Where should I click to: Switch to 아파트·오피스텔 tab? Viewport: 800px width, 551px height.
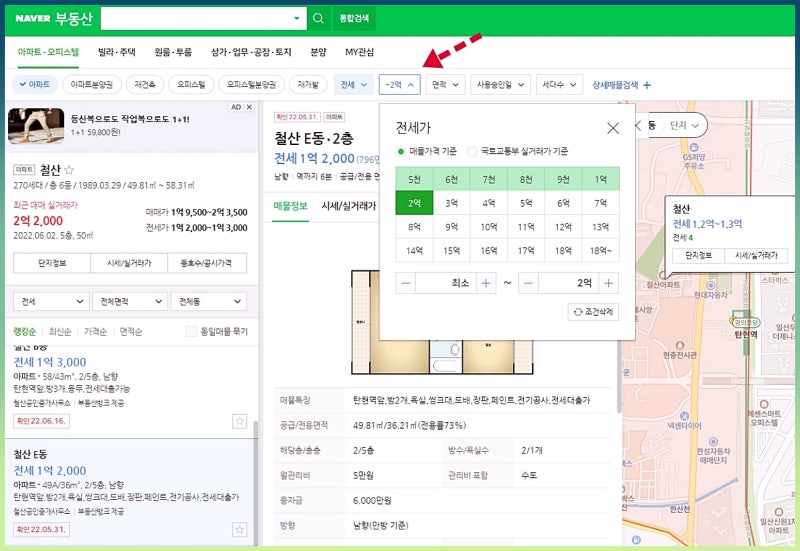point(48,52)
